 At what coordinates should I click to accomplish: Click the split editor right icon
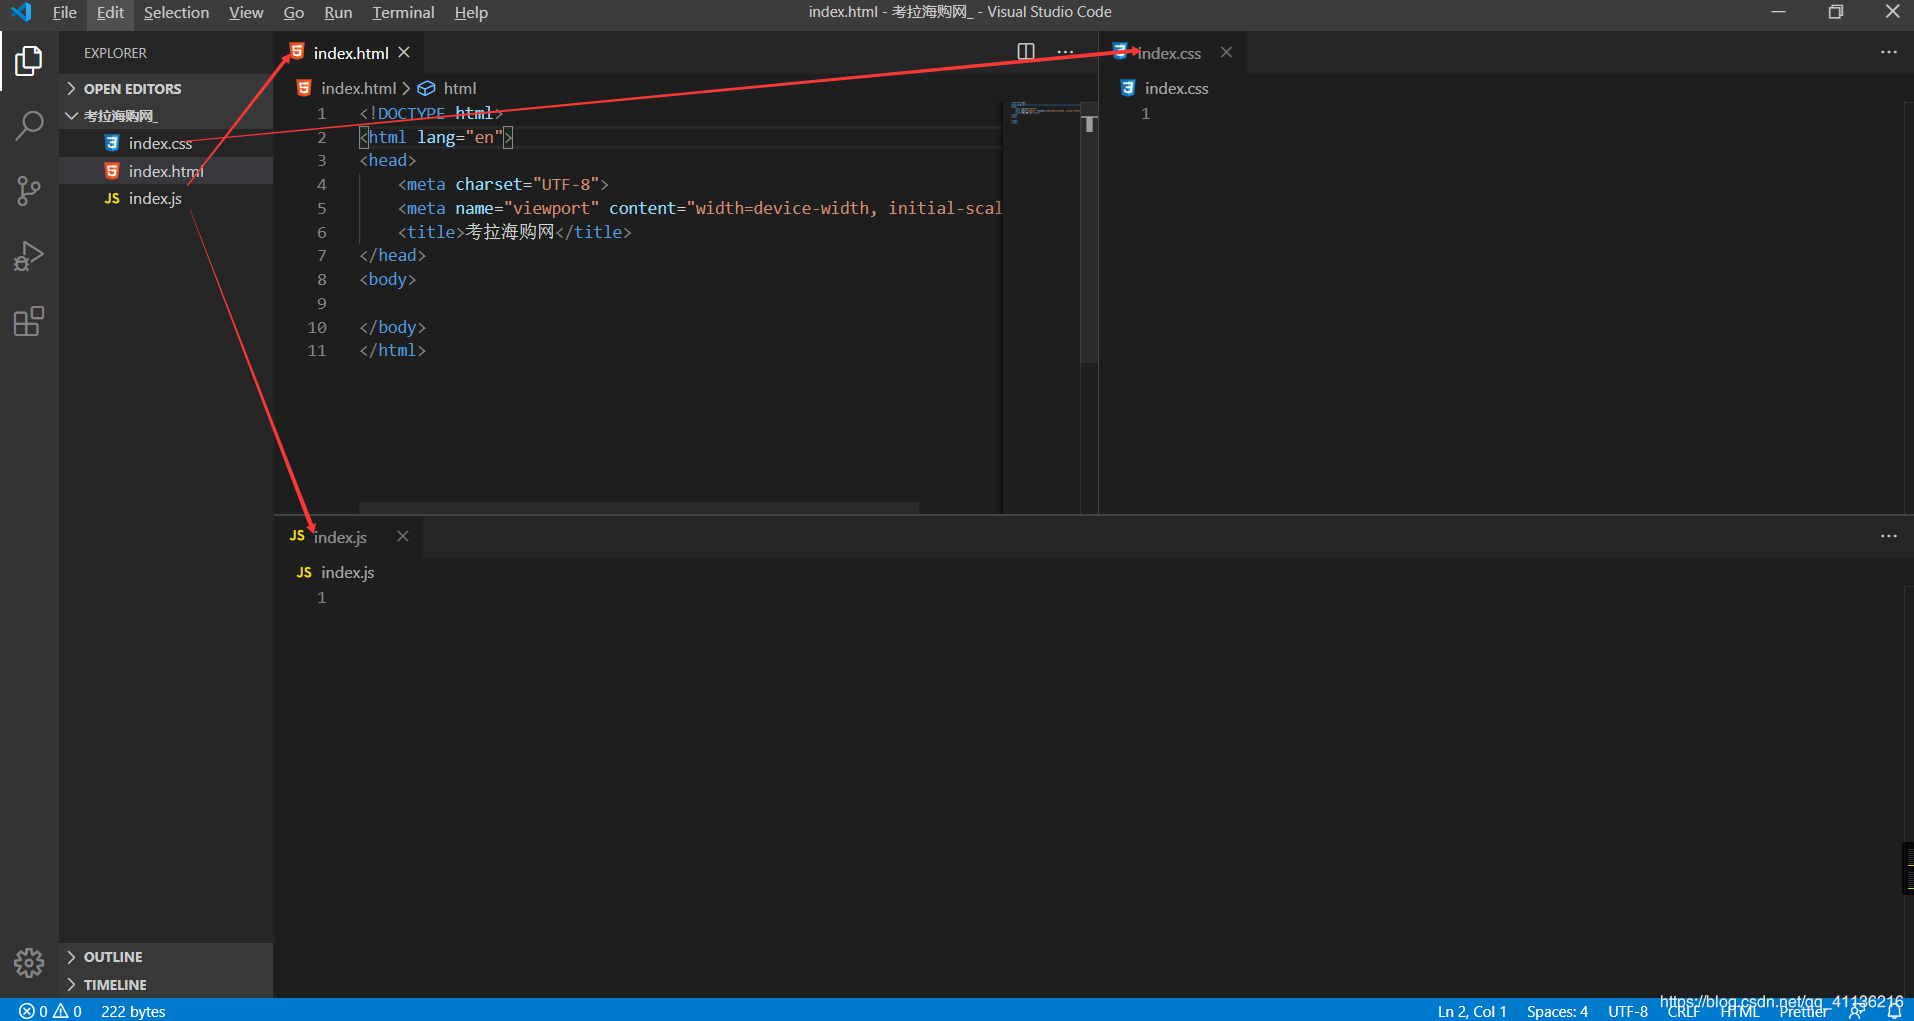(1026, 52)
